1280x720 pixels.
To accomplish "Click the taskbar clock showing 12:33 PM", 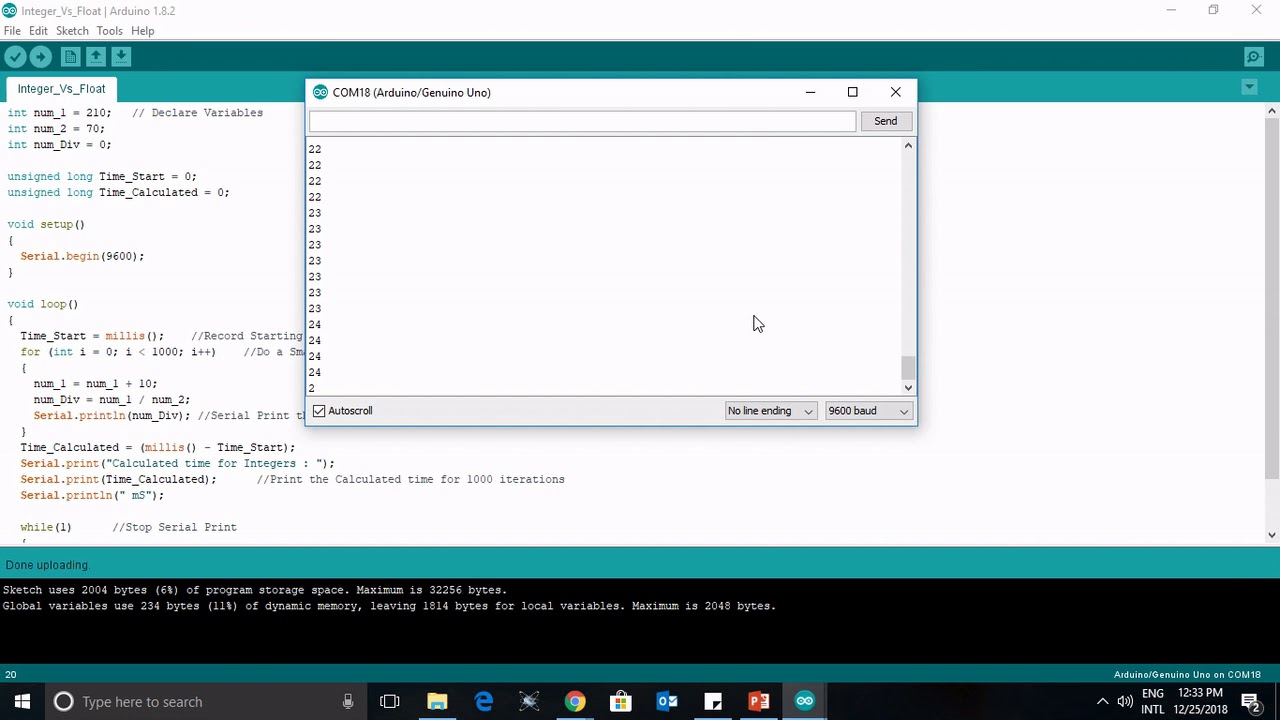I will click(1200, 701).
